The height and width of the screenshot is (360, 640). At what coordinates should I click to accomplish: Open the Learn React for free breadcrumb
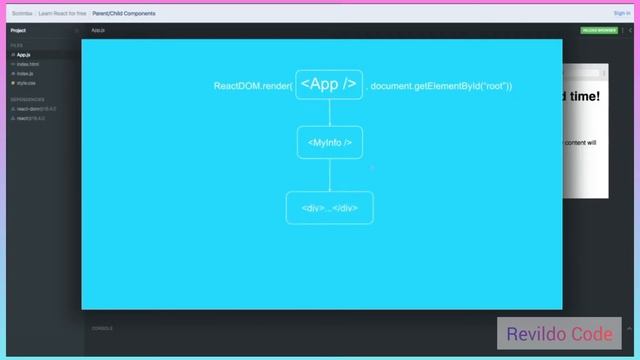[62, 13]
